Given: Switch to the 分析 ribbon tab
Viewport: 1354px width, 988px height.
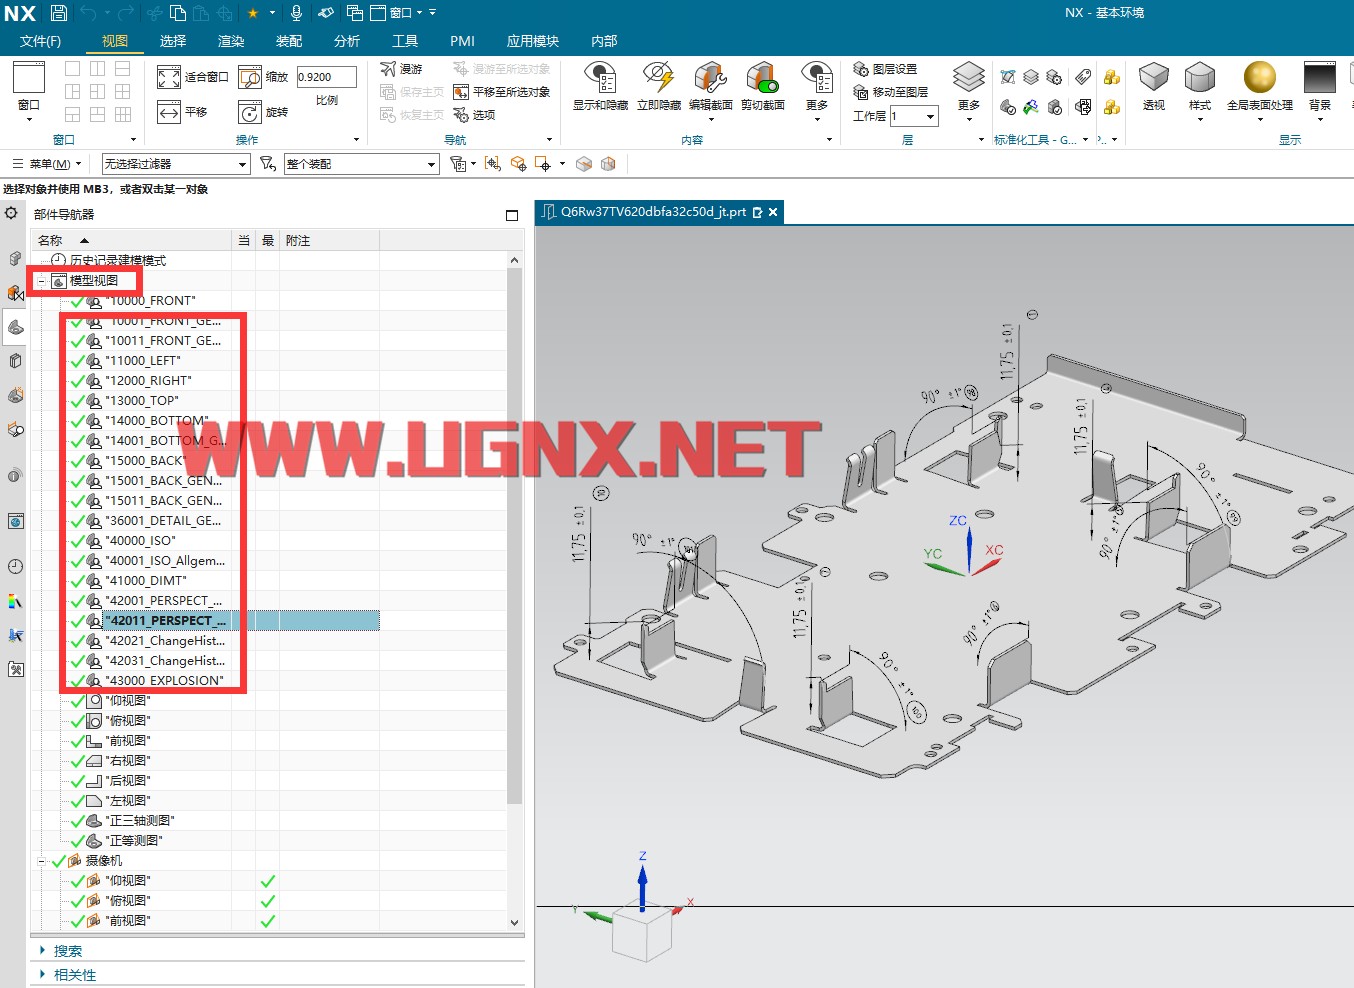Looking at the screenshot, I should [x=347, y=41].
